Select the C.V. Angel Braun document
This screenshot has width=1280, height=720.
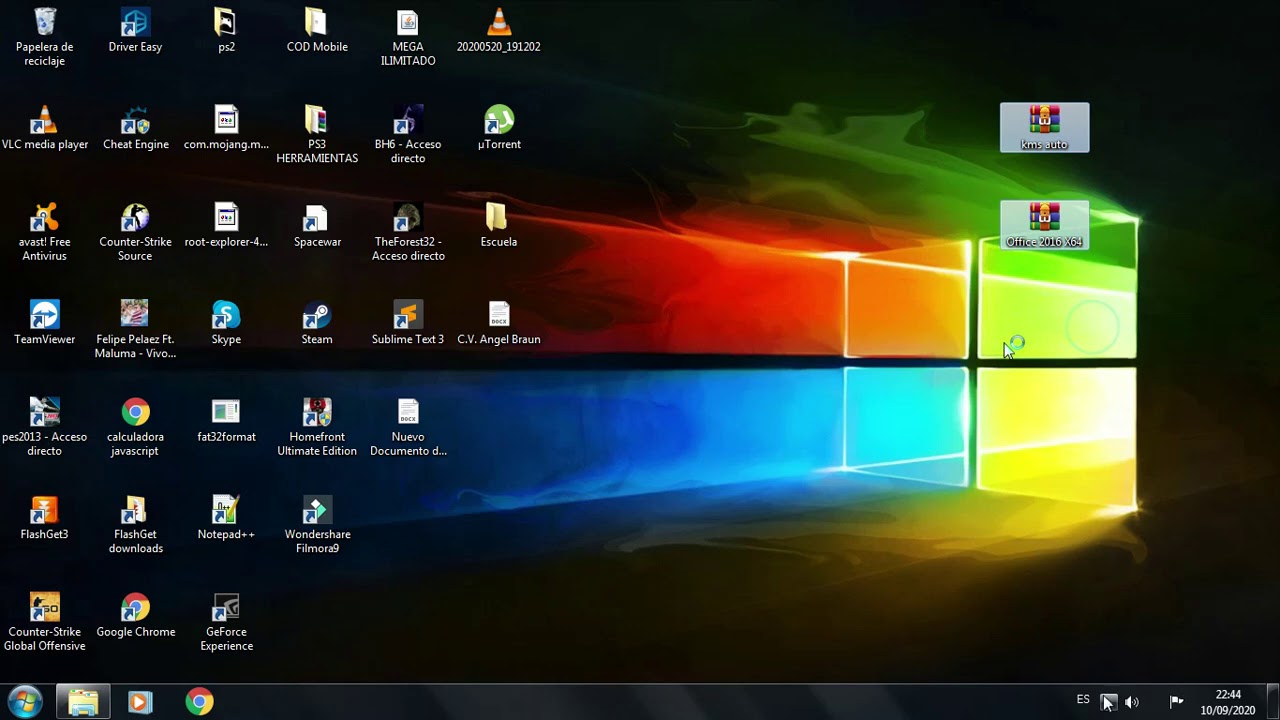(x=498, y=322)
